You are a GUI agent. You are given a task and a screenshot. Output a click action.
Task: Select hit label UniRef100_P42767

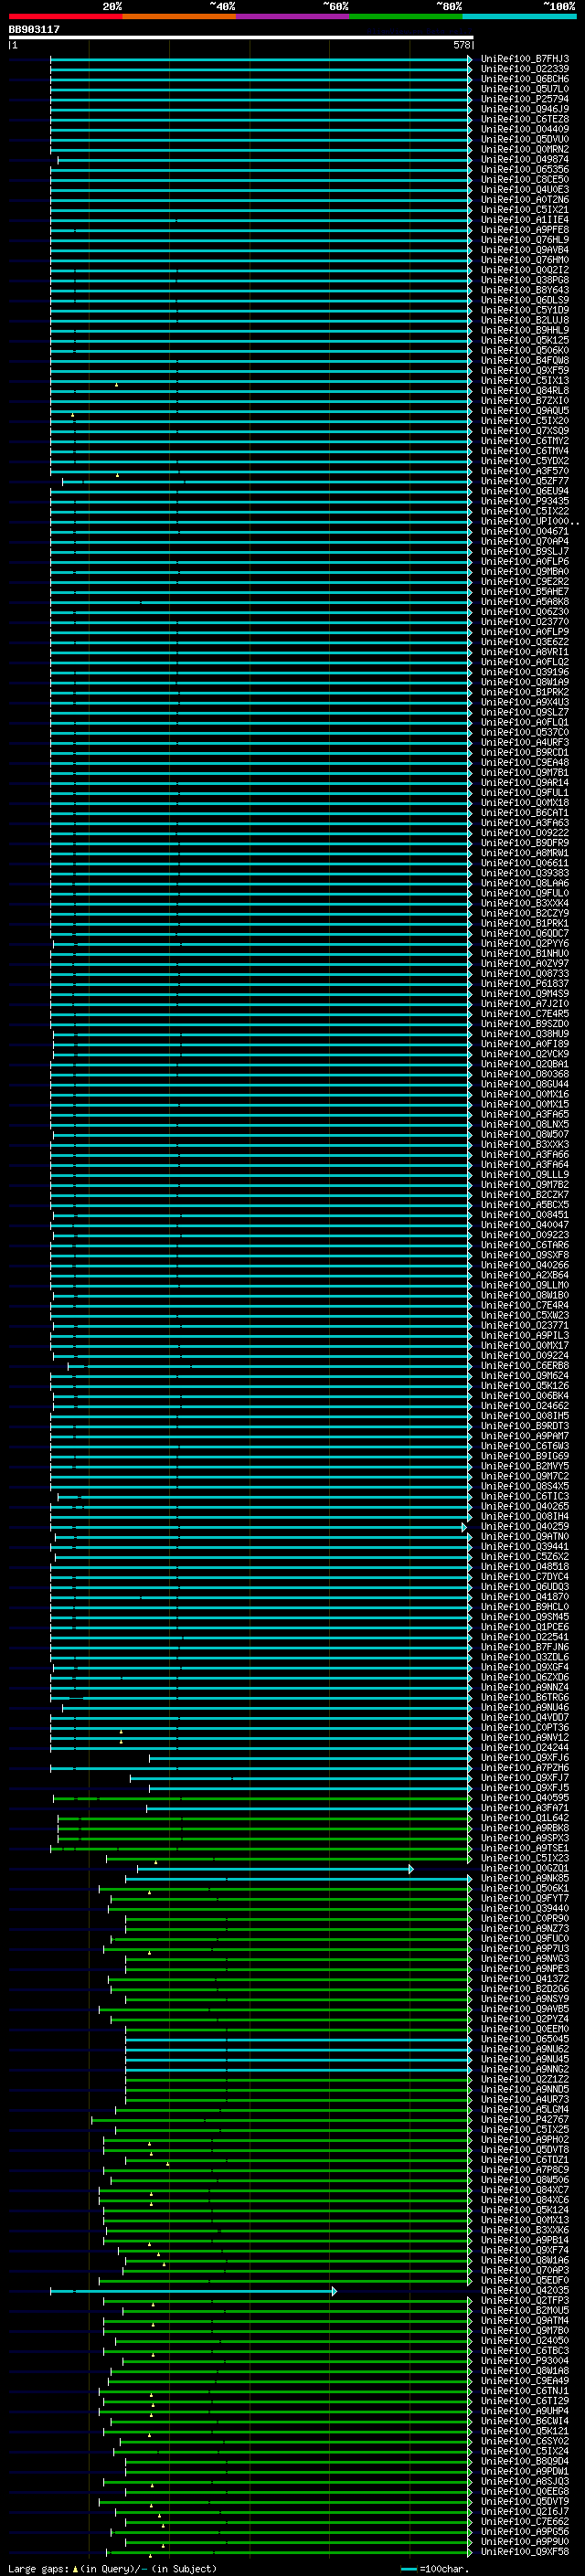point(525,2120)
